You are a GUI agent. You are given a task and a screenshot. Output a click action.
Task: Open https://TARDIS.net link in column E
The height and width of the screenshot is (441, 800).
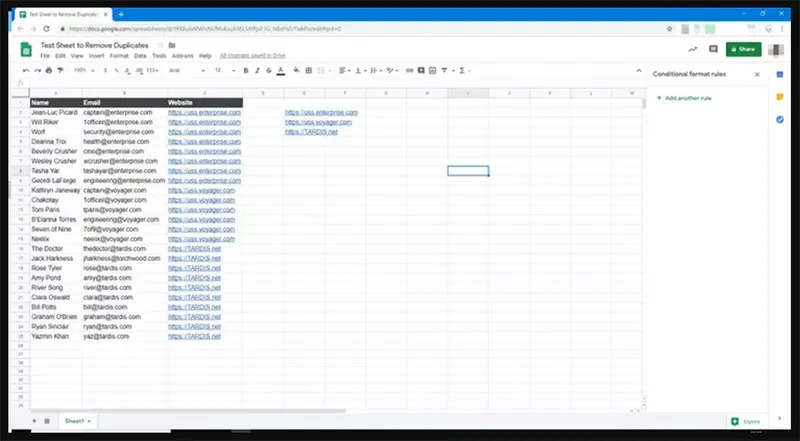tap(311, 132)
